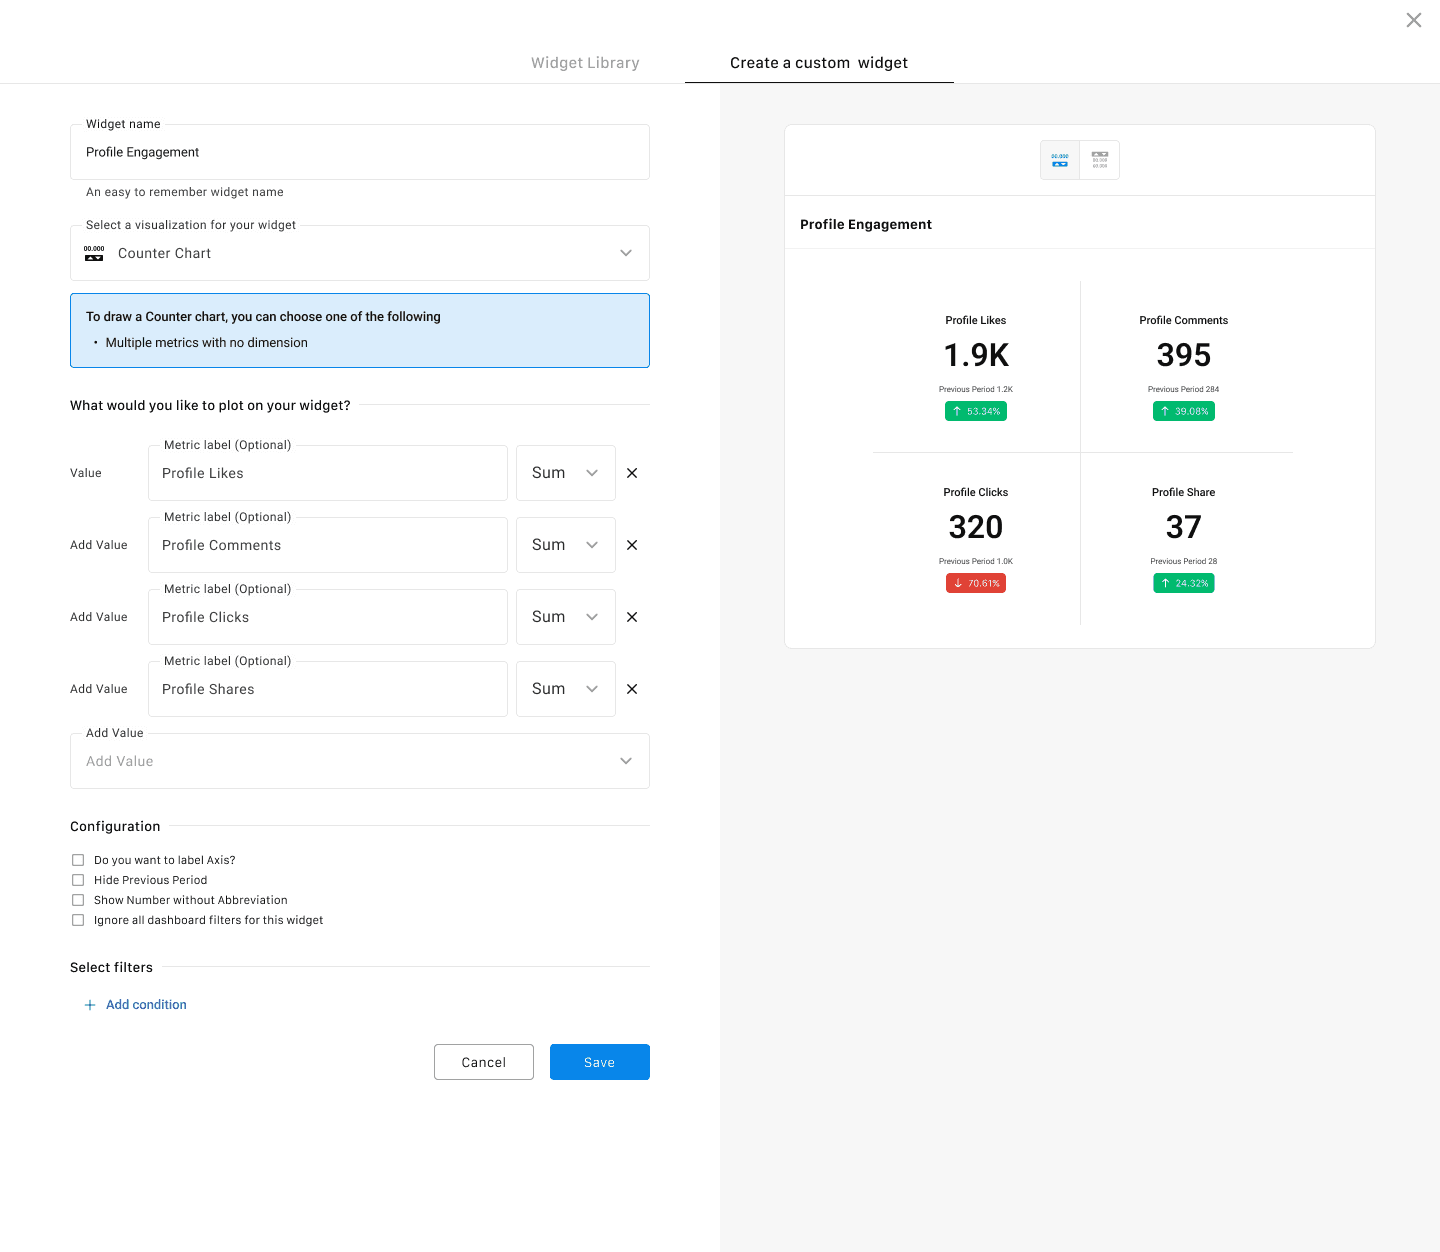Image resolution: width=1440 pixels, height=1252 pixels.
Task: Switch to the Widget Library tab
Action: [585, 63]
